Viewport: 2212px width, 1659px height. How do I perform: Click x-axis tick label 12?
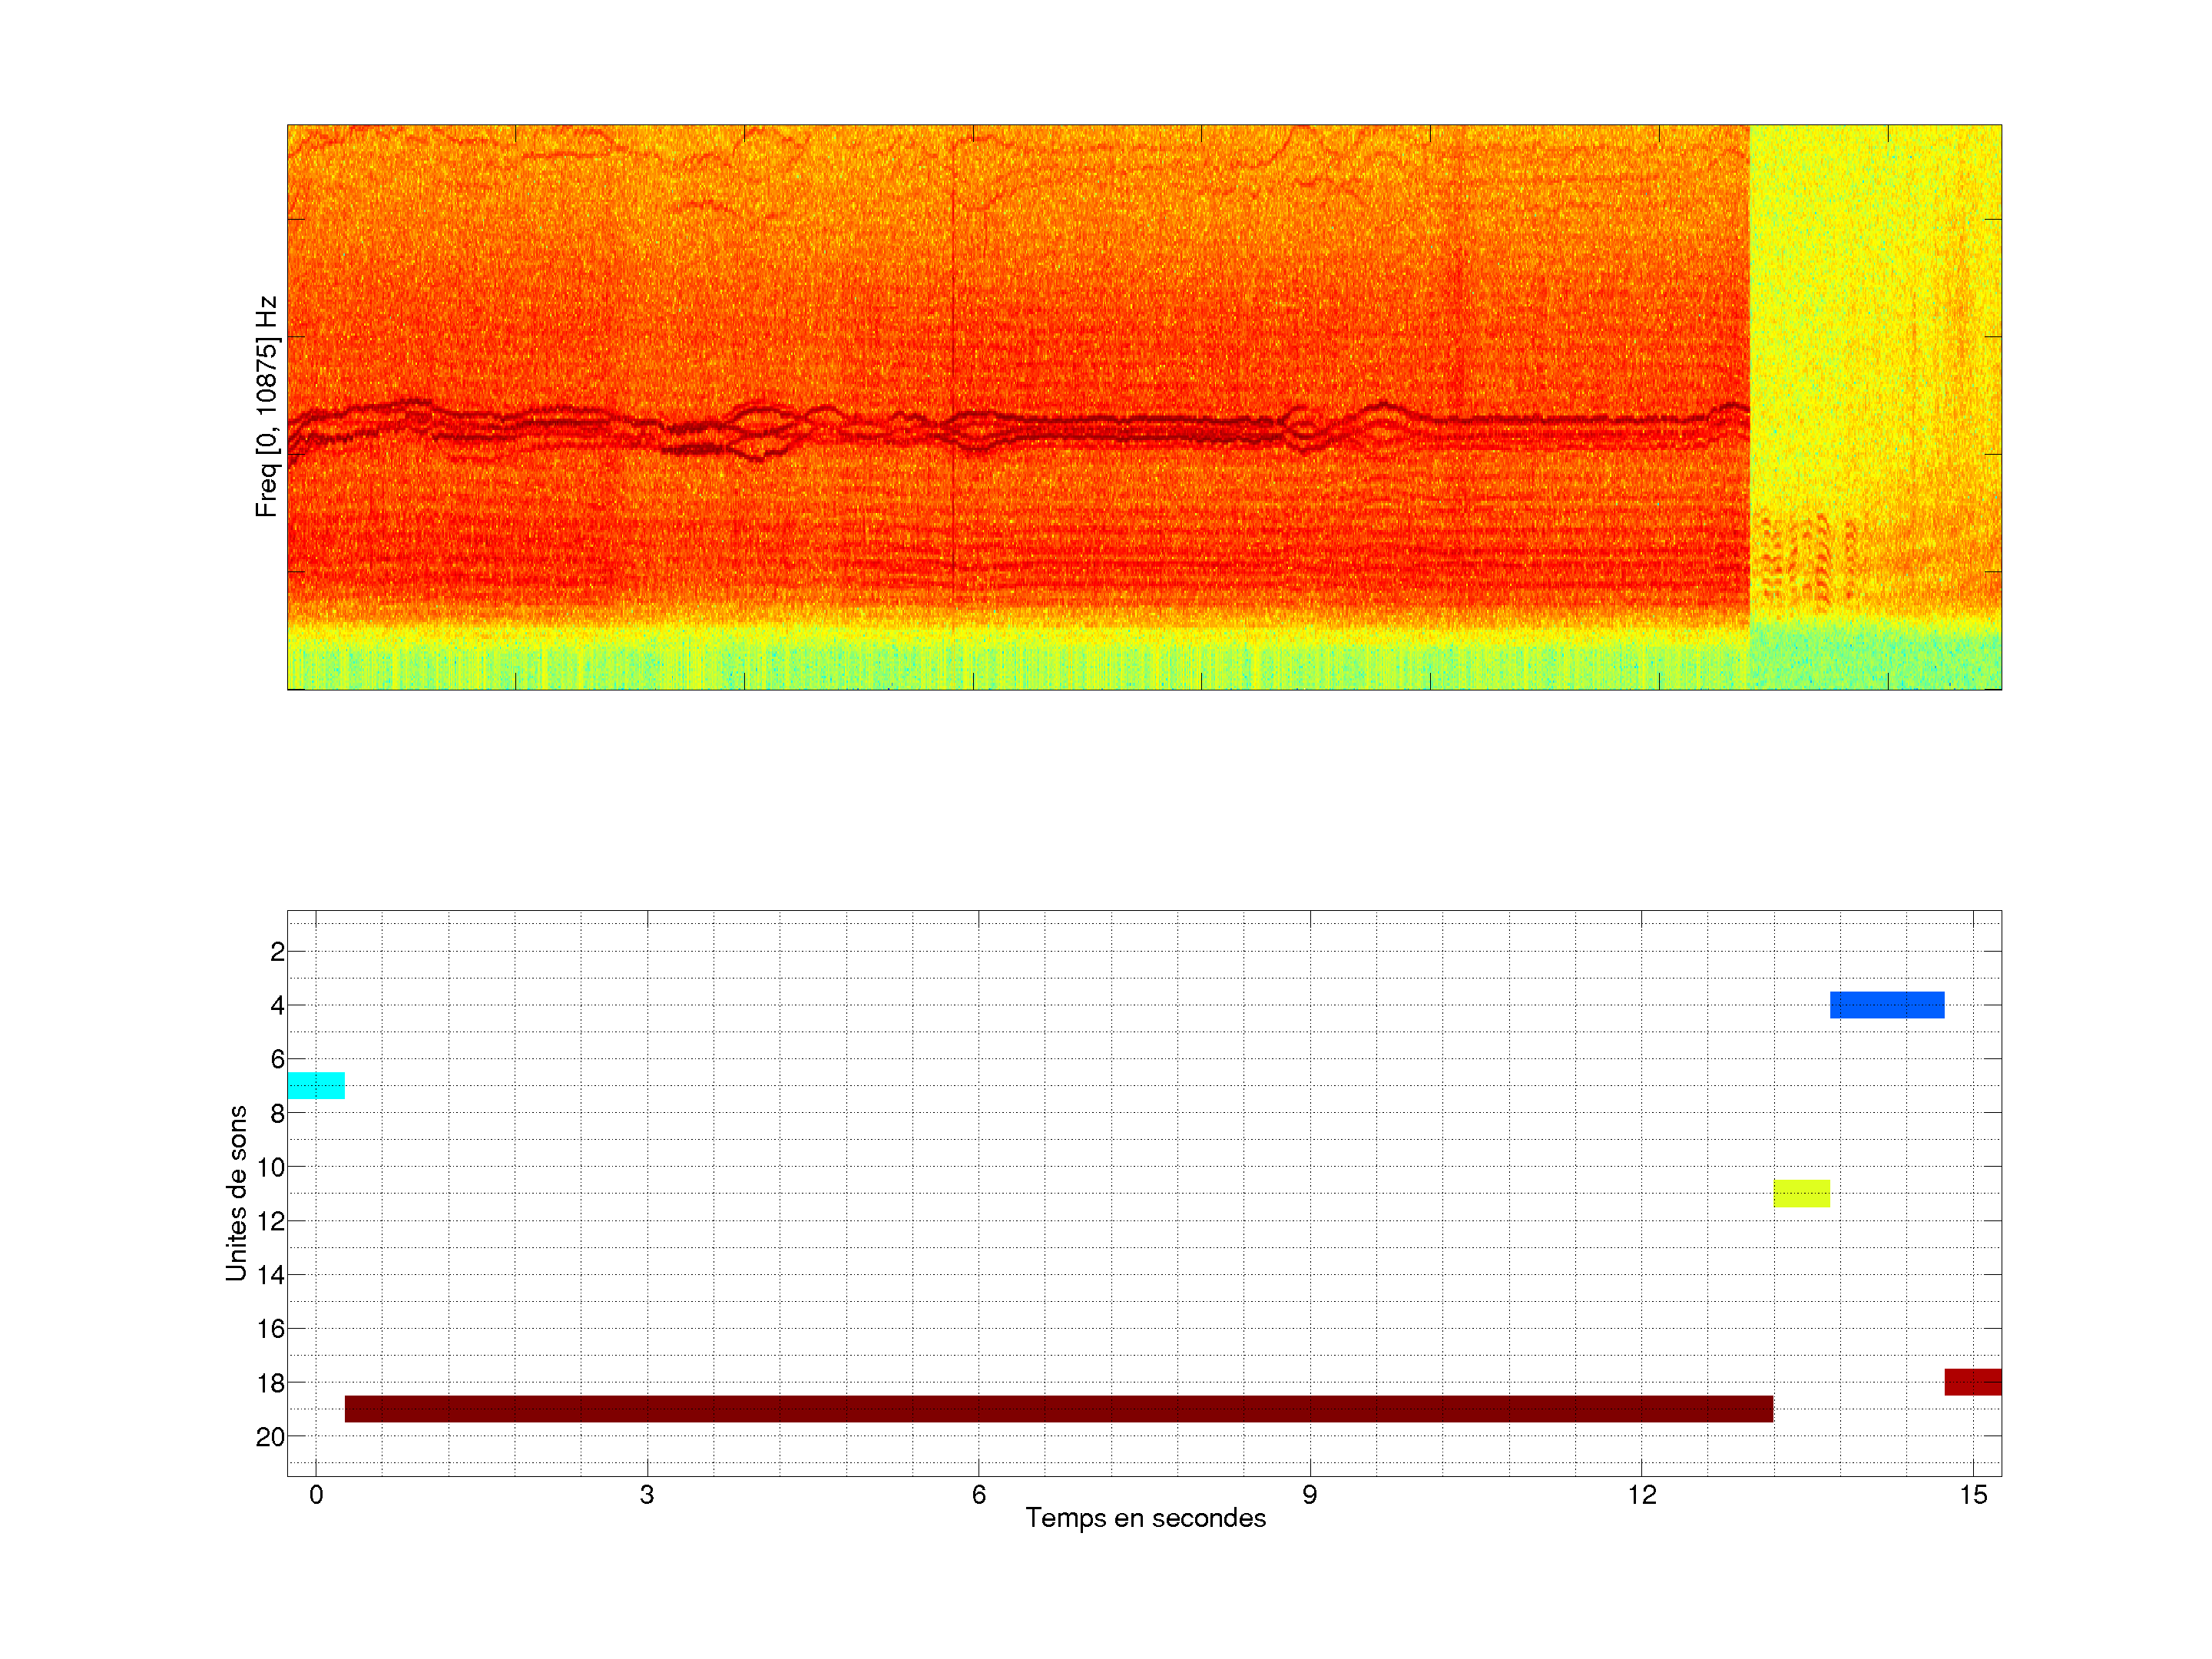click(1641, 1495)
